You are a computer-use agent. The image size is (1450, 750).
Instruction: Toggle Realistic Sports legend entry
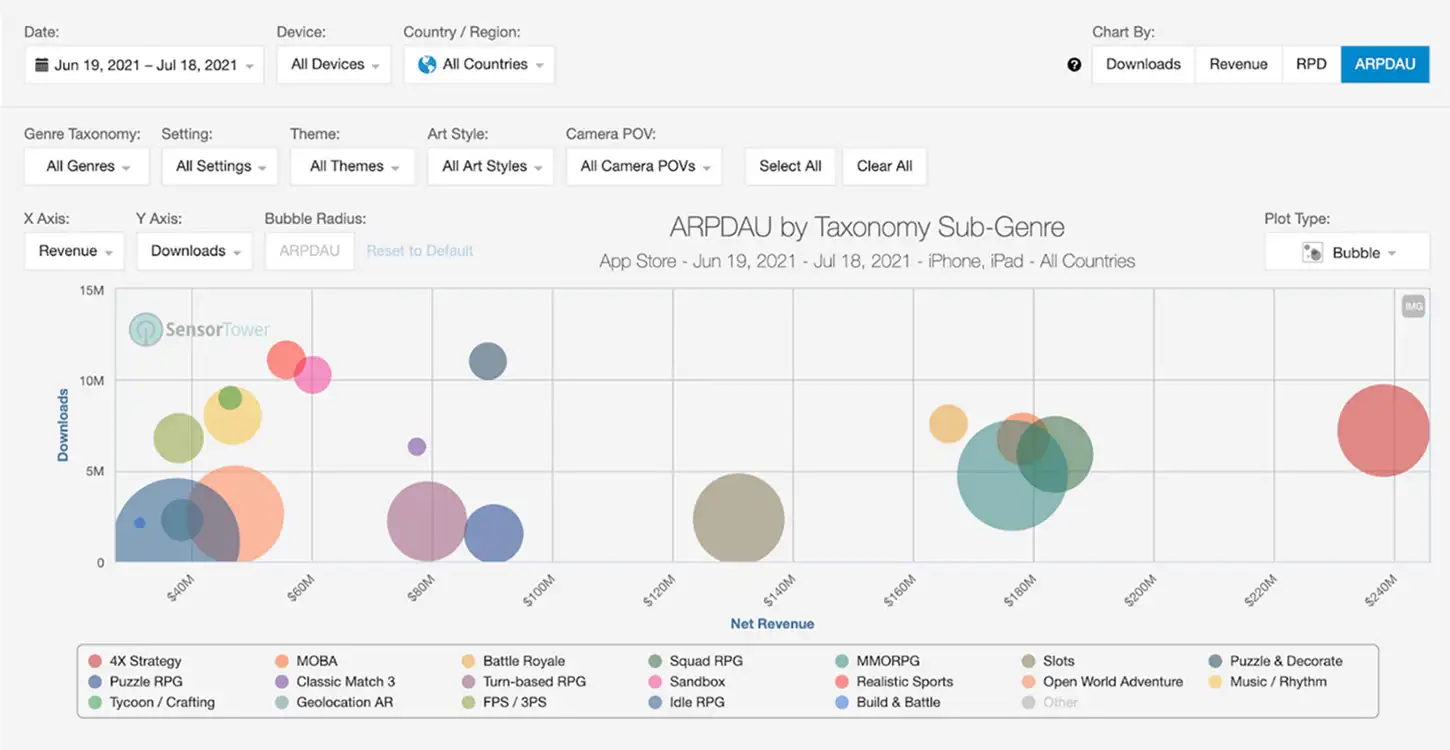[894, 682]
